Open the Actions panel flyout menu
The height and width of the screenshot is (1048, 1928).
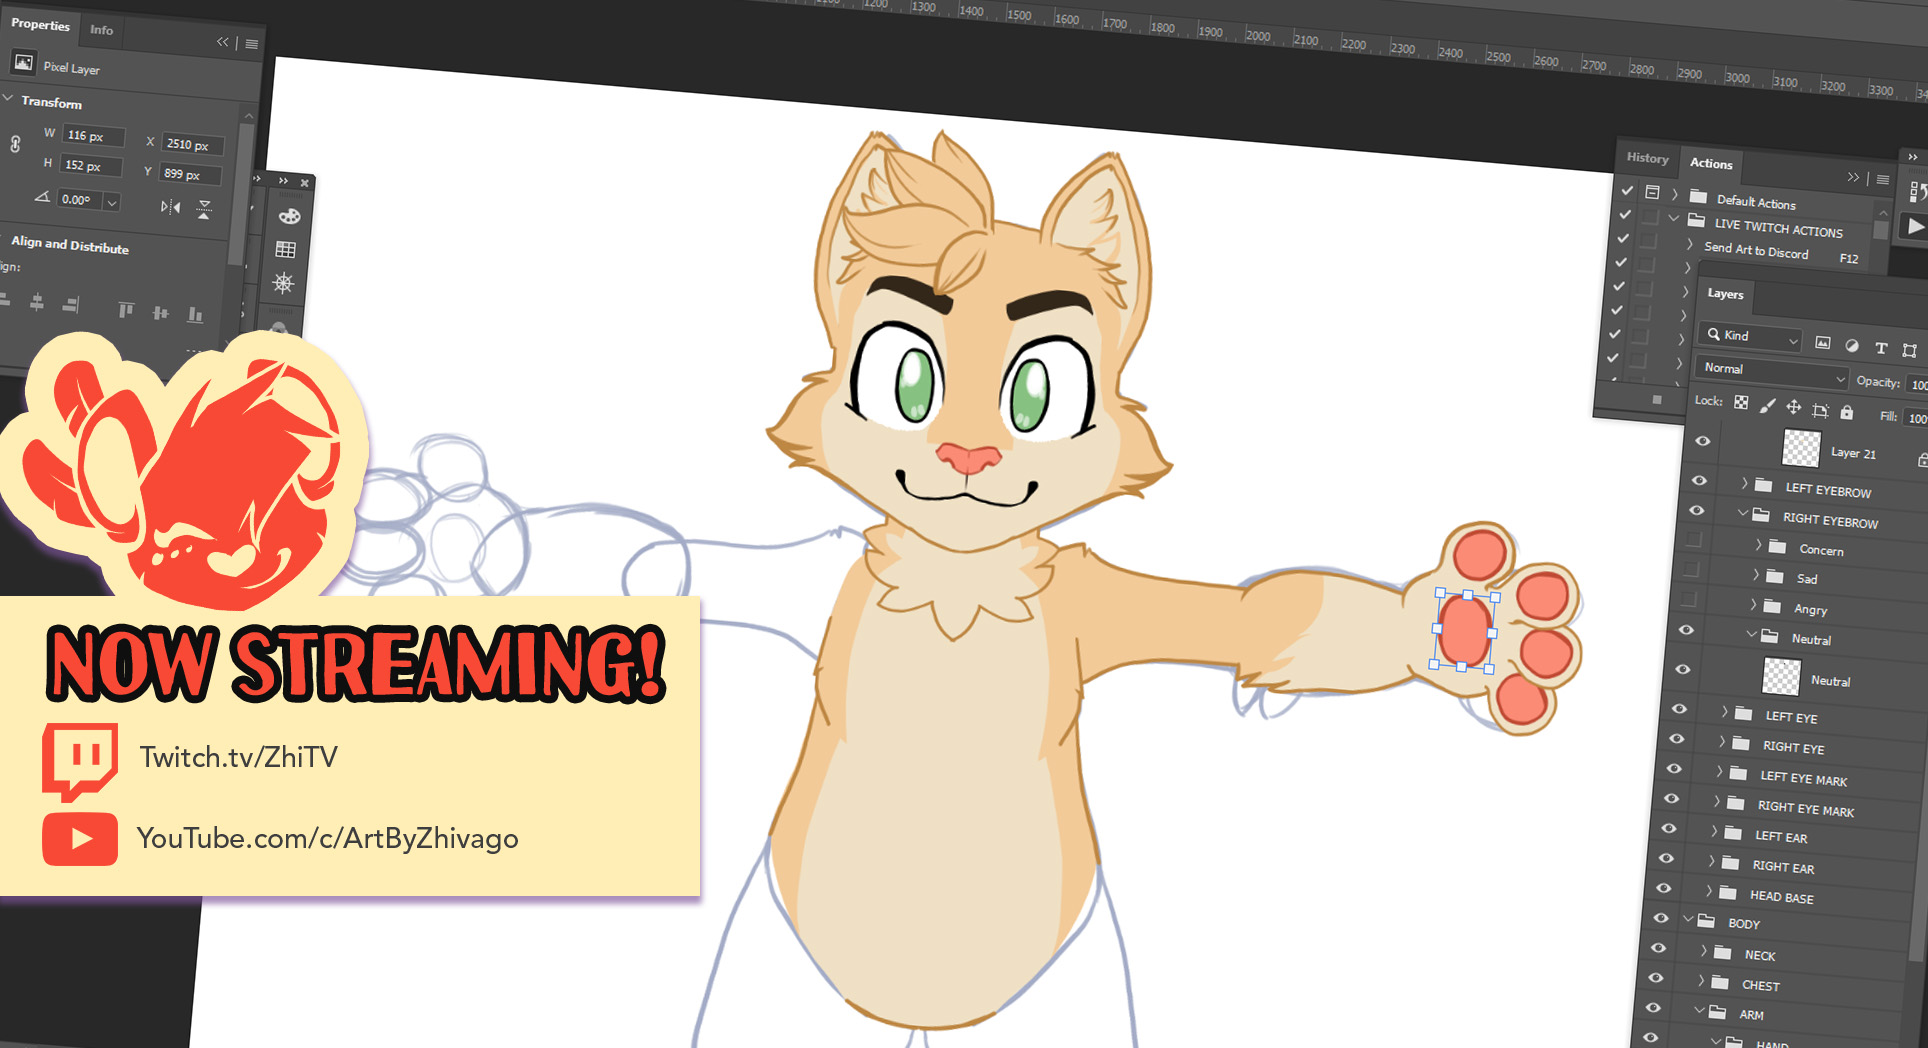[x=1883, y=180]
